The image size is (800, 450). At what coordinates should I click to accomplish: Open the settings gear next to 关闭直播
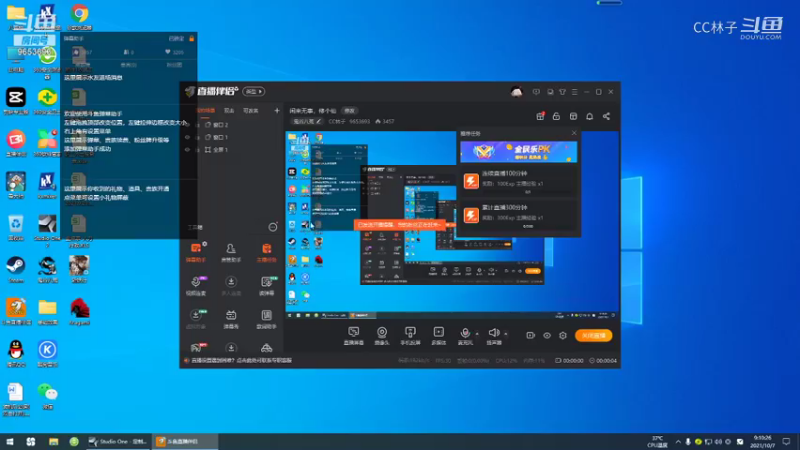click(563, 335)
